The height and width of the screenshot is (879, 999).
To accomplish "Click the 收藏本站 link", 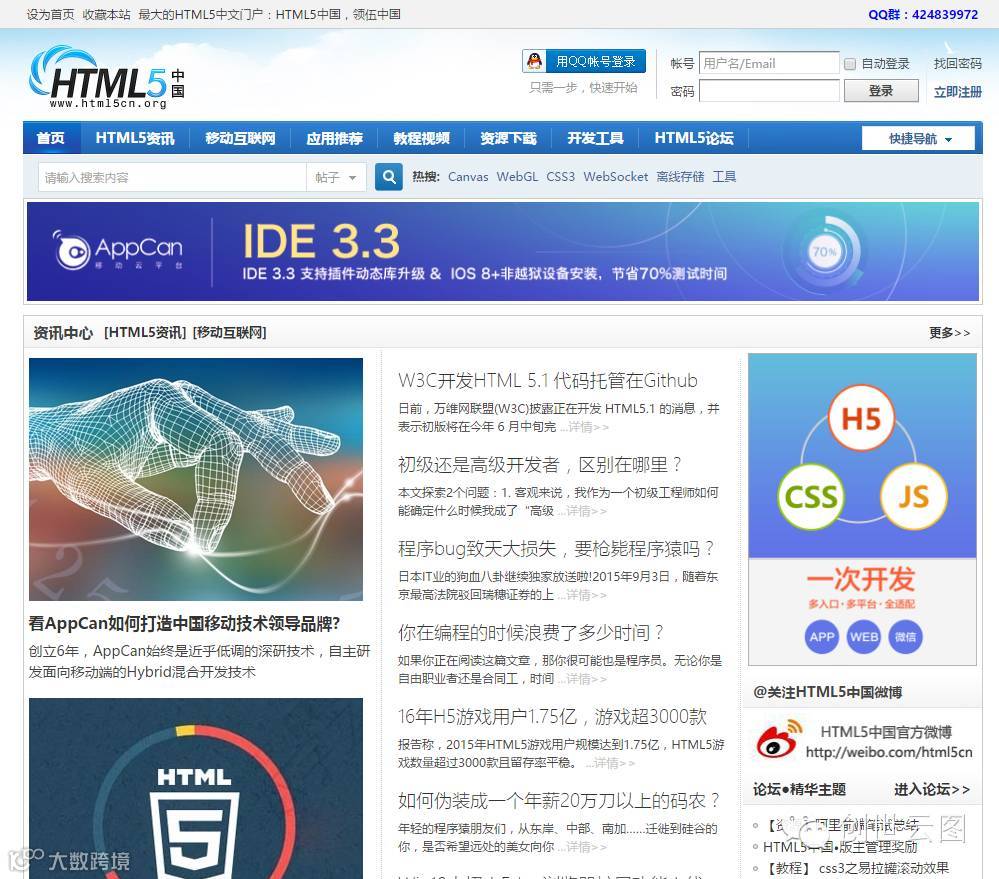I will click(106, 14).
